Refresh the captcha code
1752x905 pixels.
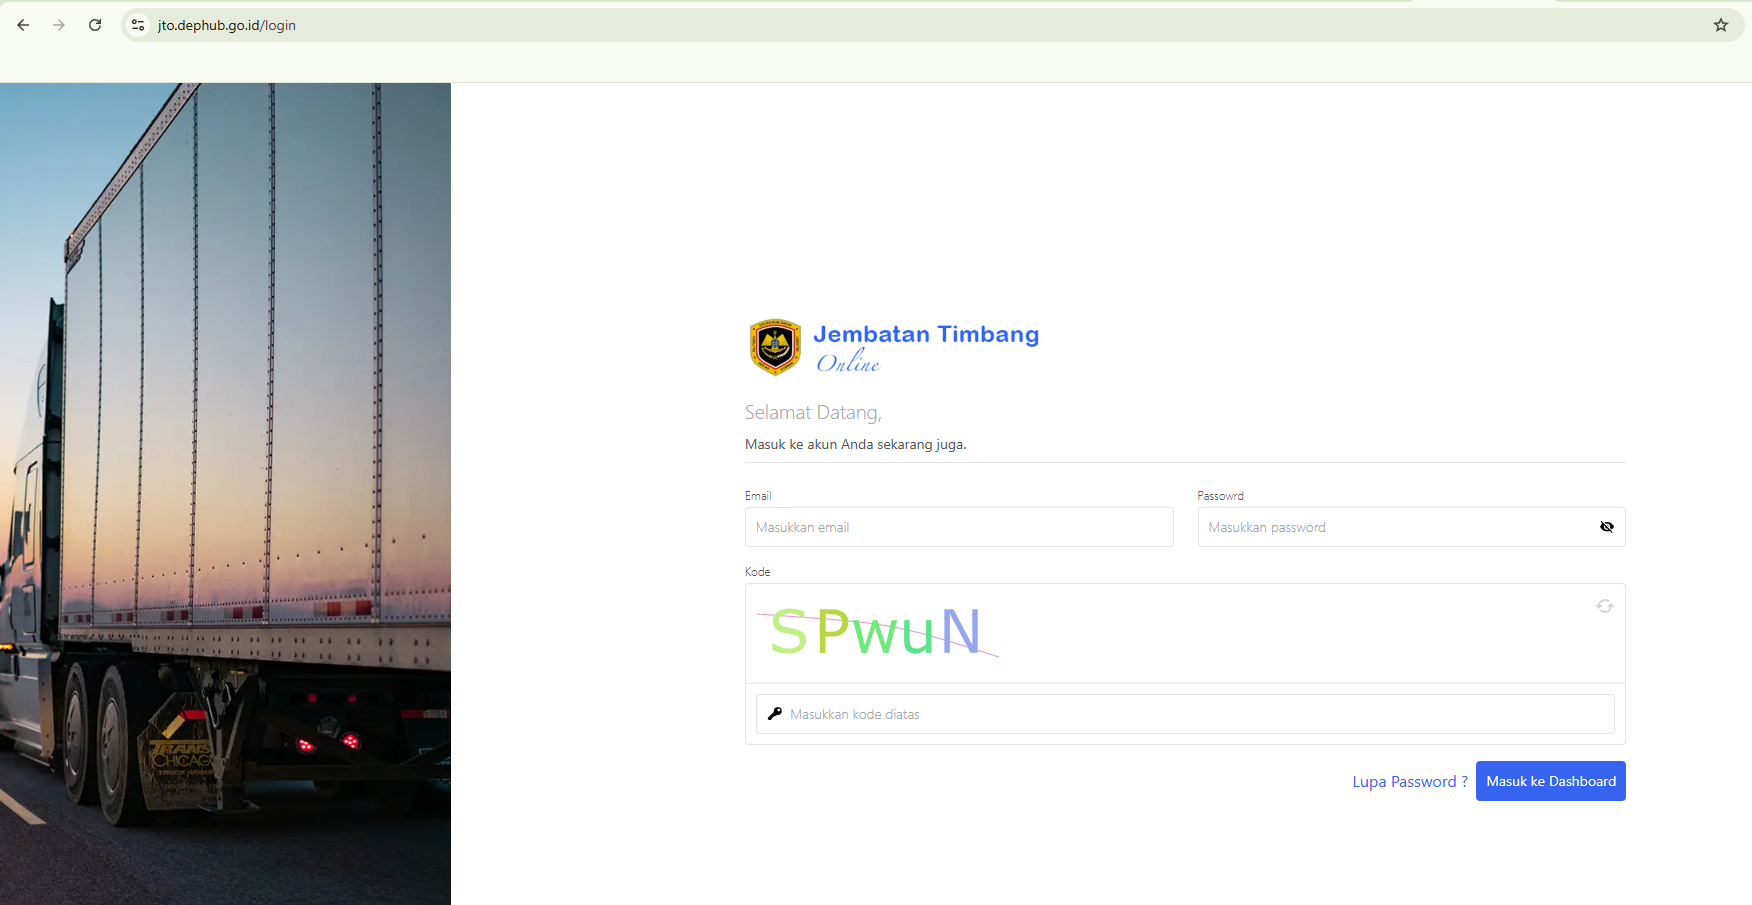[1604, 606]
